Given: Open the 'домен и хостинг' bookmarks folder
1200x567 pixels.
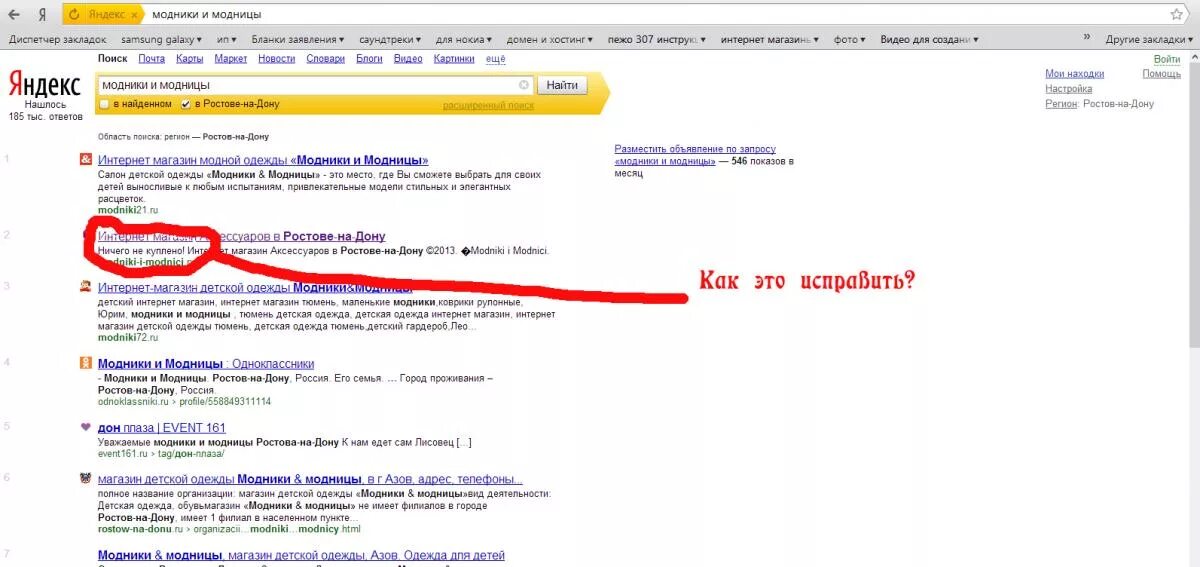Looking at the screenshot, I should (551, 40).
